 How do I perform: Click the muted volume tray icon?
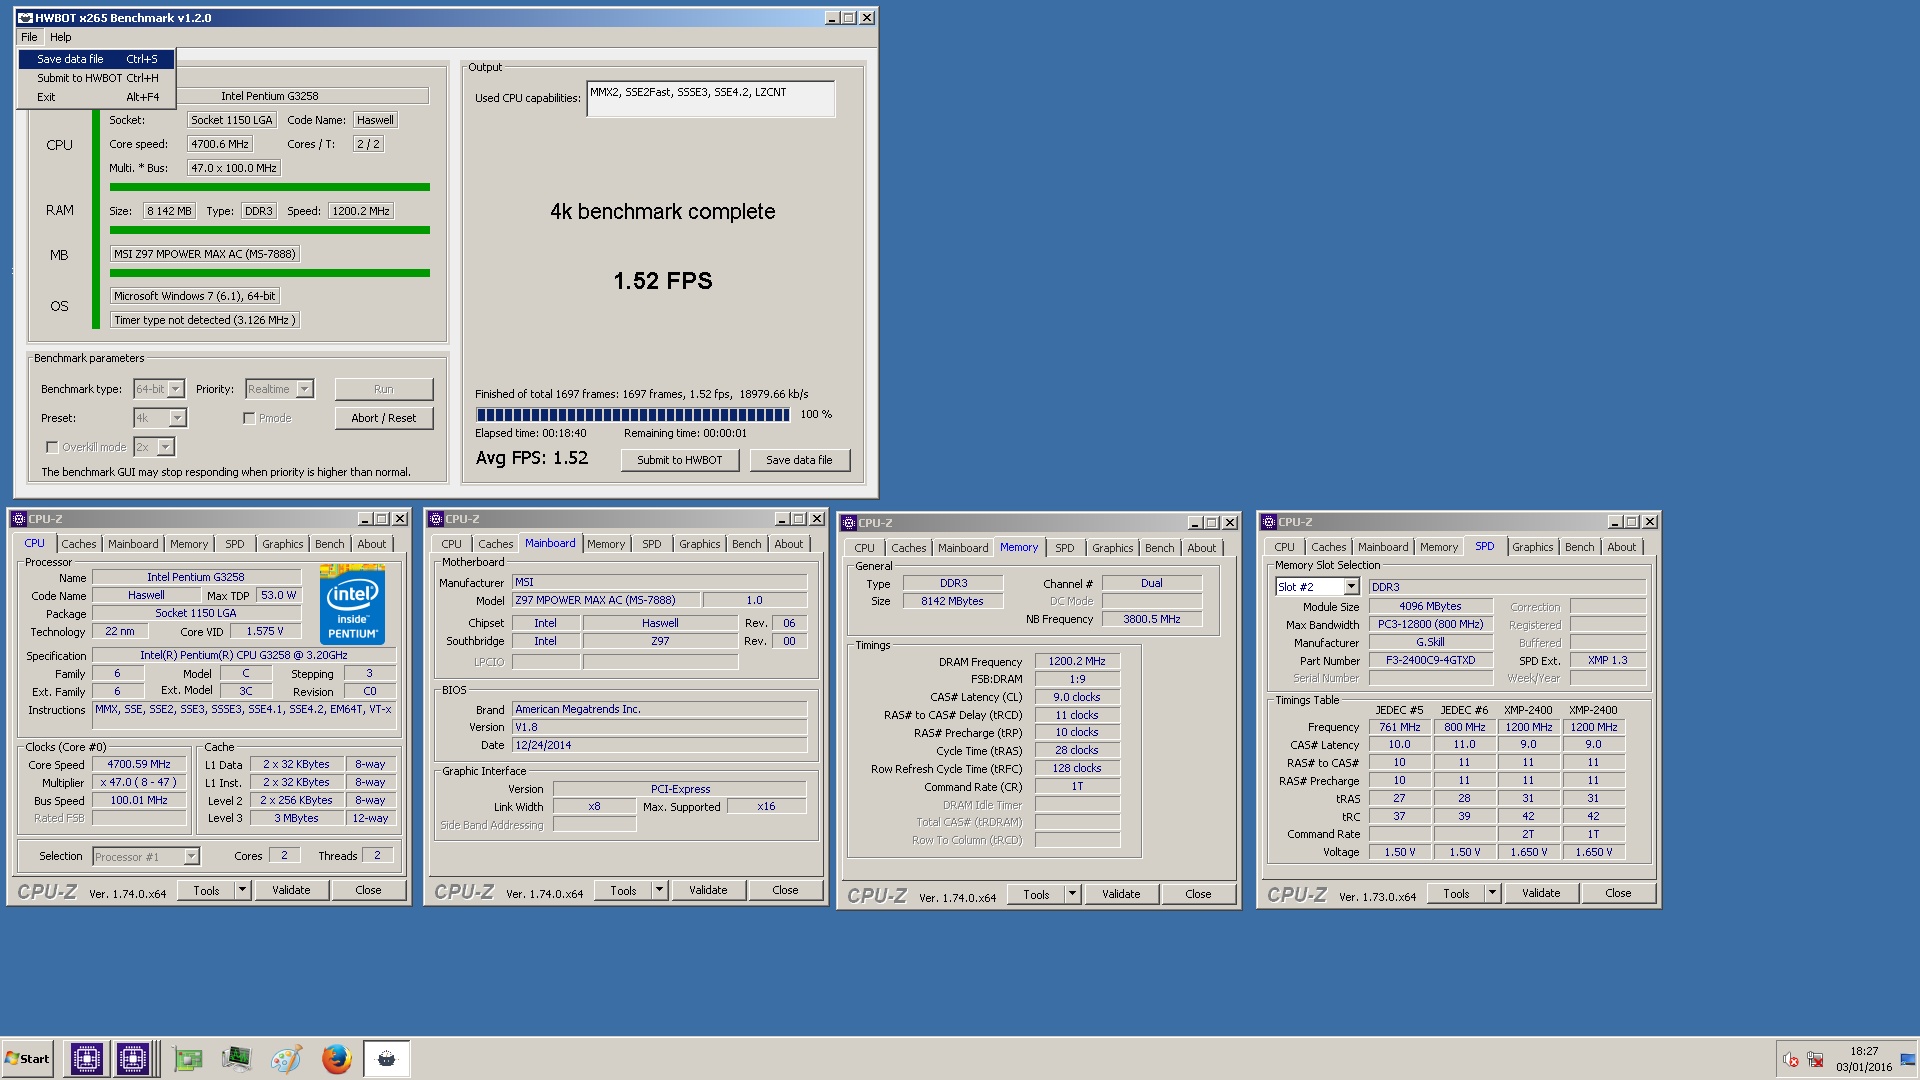[1790, 1059]
